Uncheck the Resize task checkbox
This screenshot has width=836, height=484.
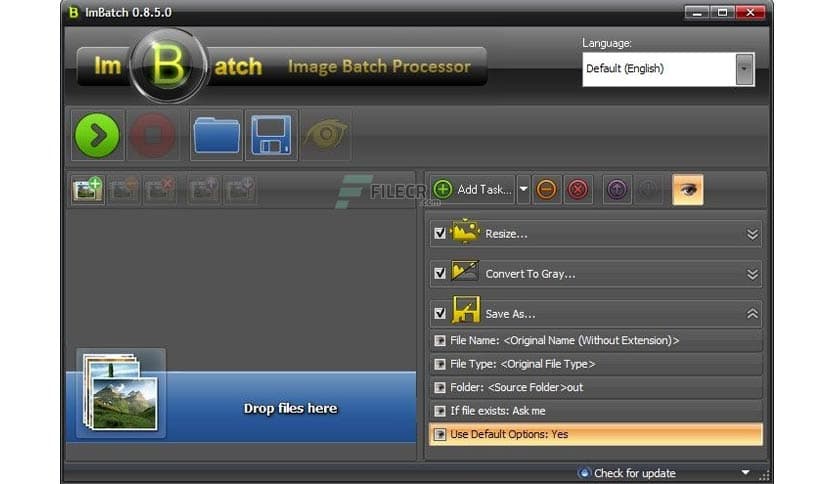pos(440,233)
